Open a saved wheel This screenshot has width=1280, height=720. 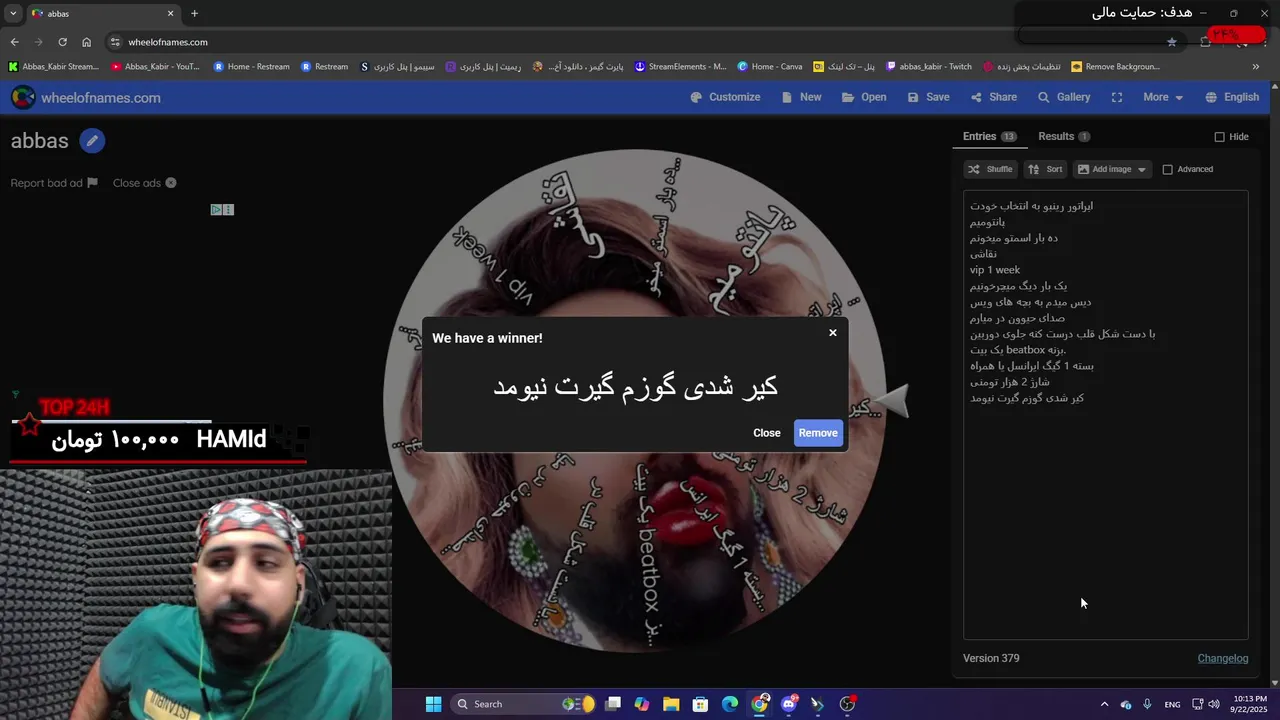click(864, 97)
